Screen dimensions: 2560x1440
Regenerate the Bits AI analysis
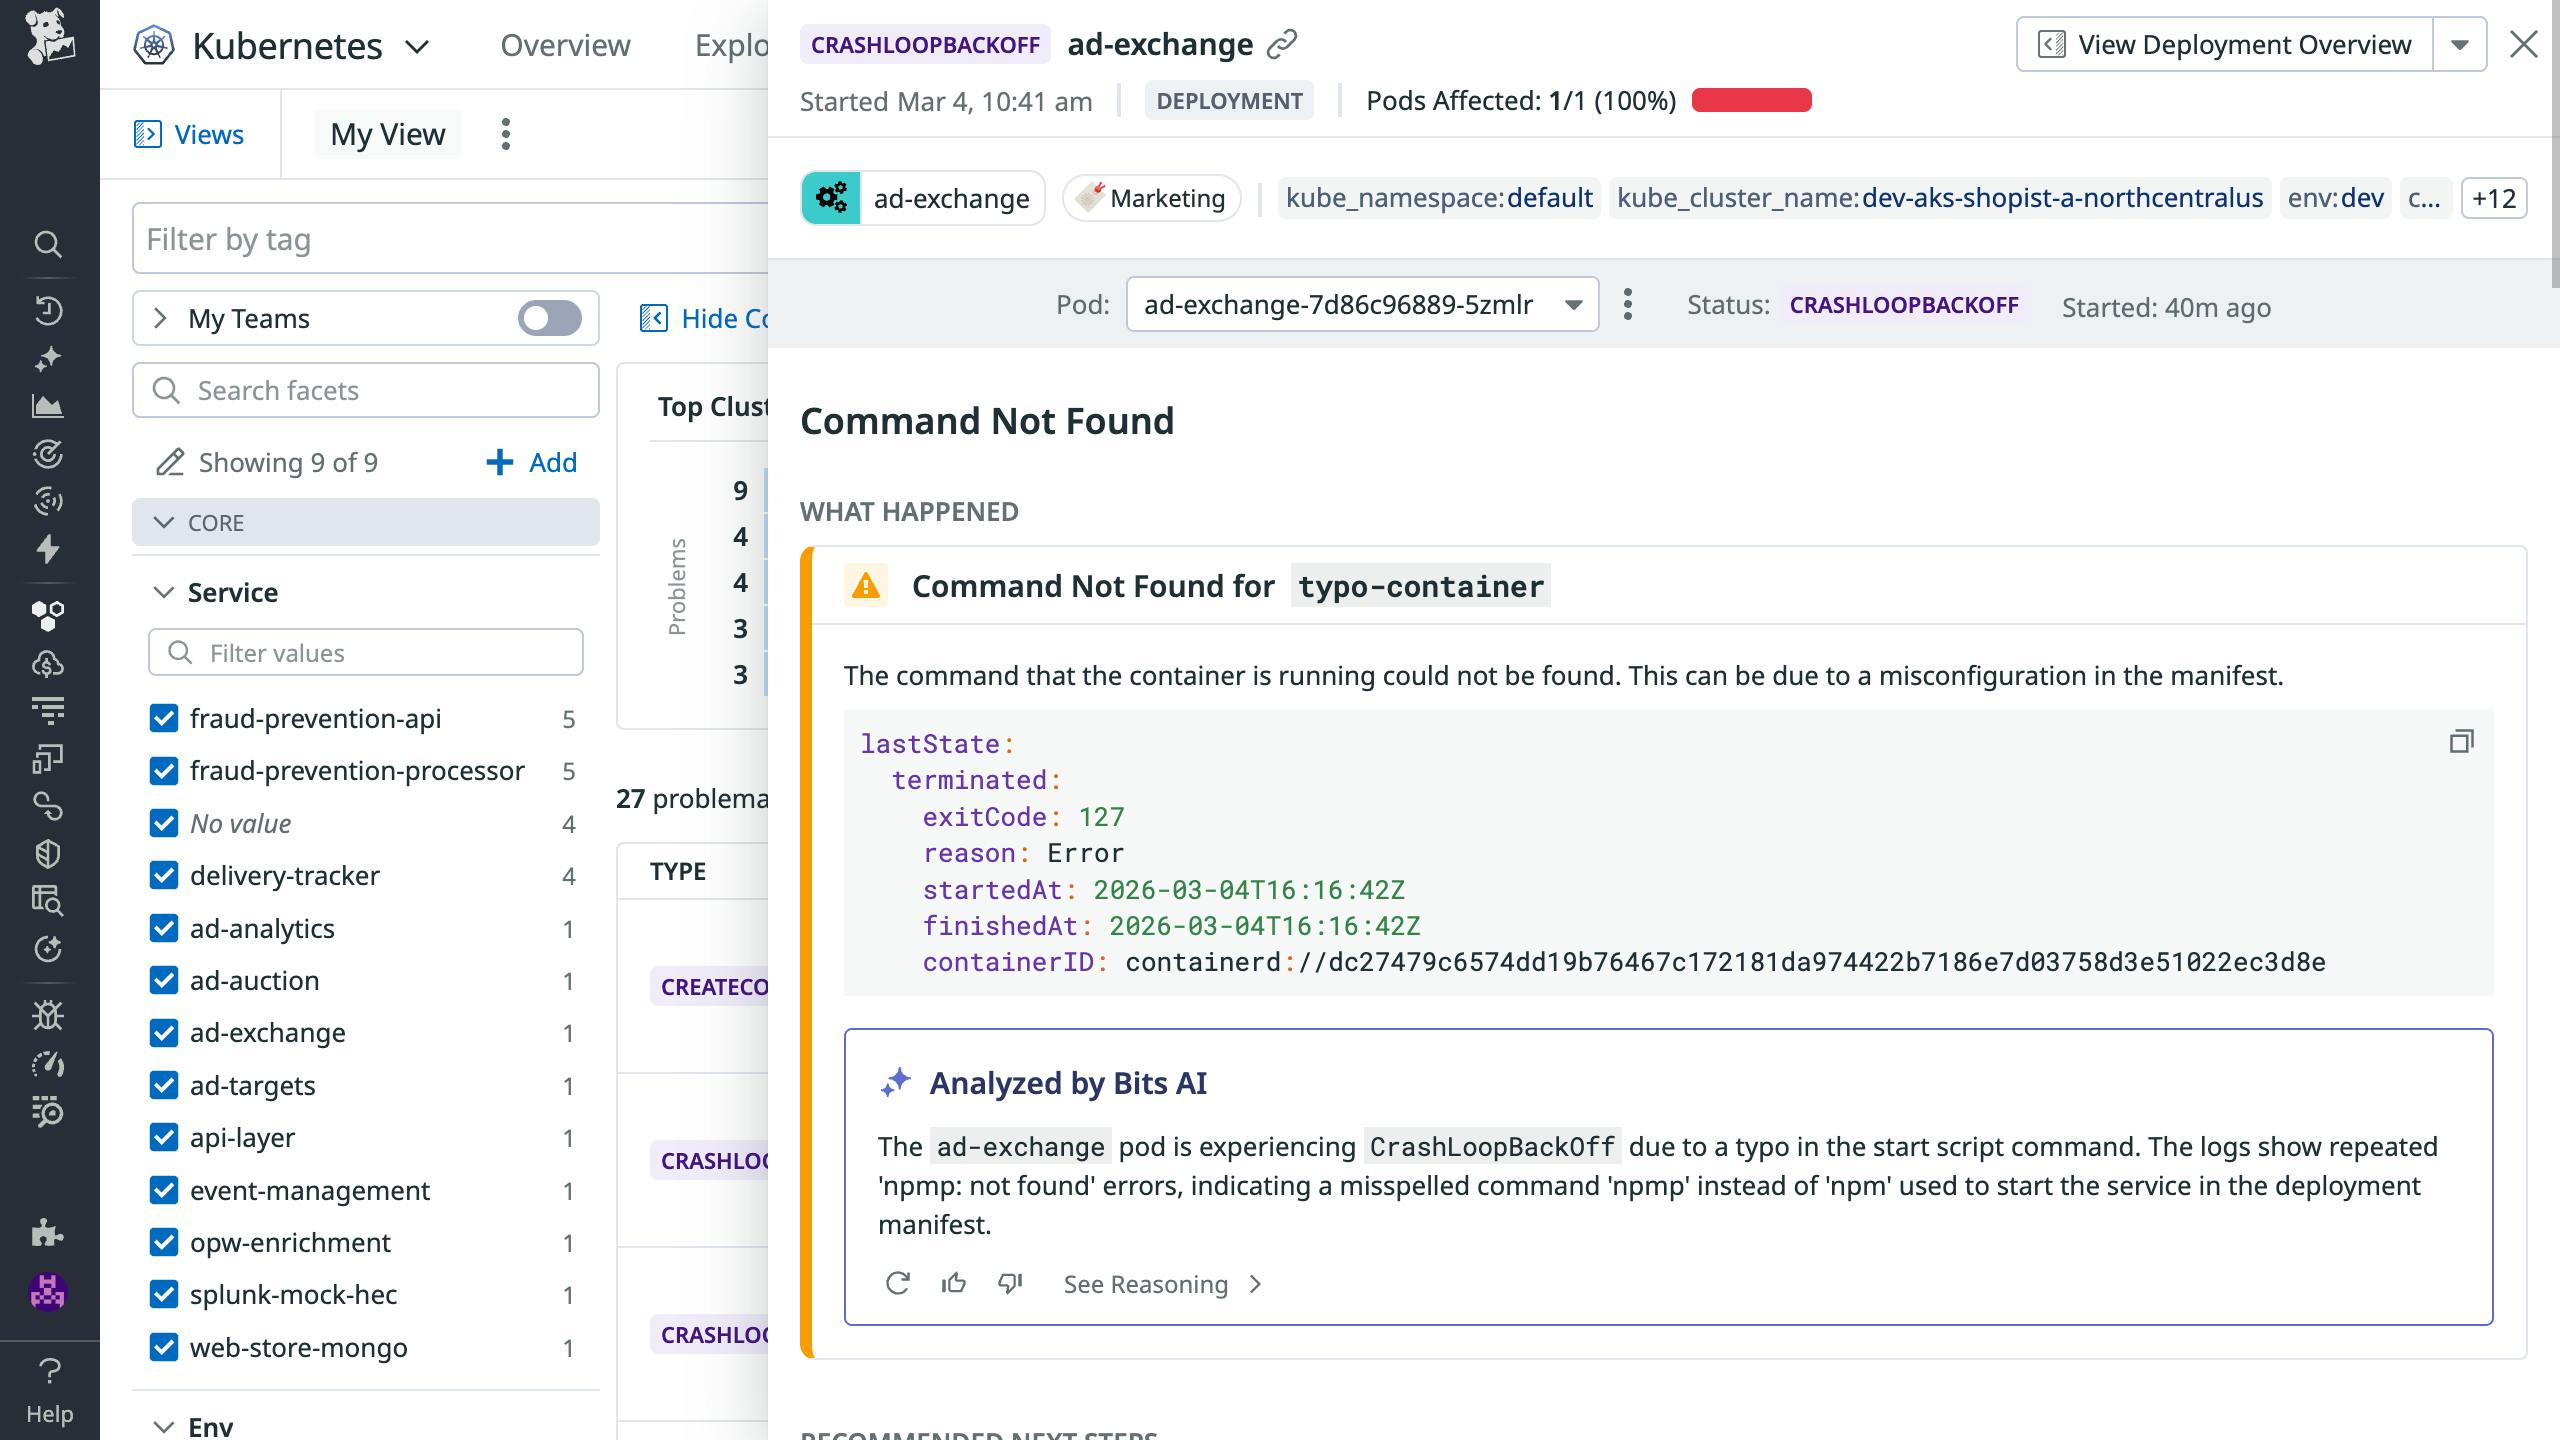(x=898, y=1283)
